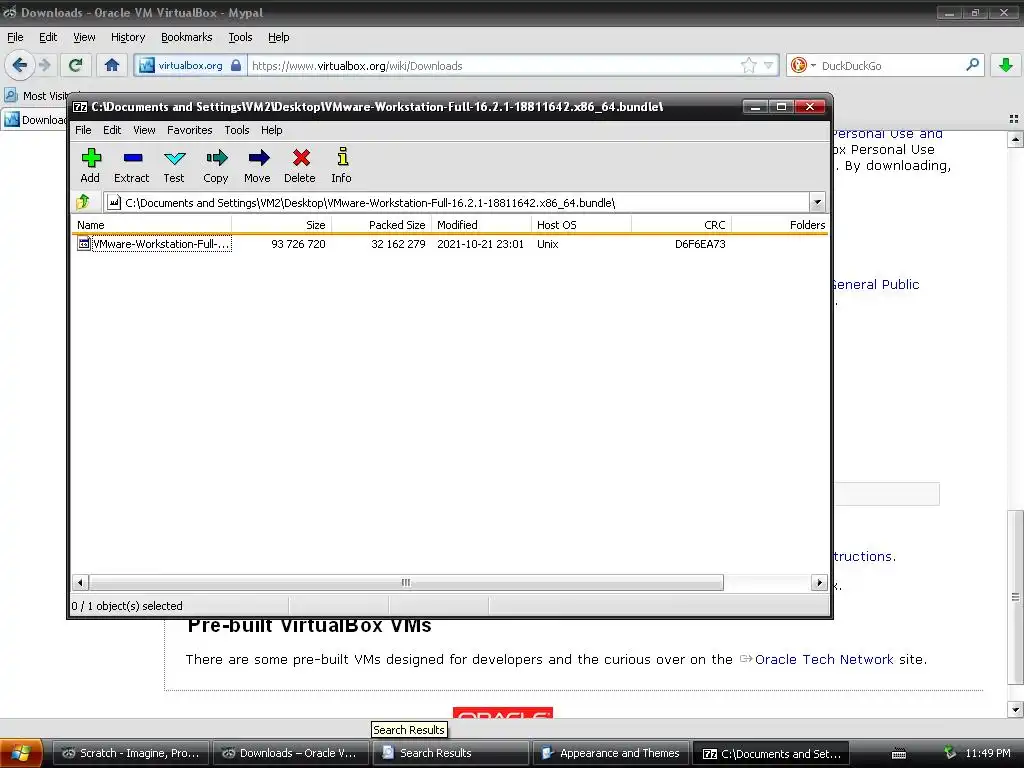Sort file list by Host OS column
The height and width of the screenshot is (768, 1024).
point(581,225)
